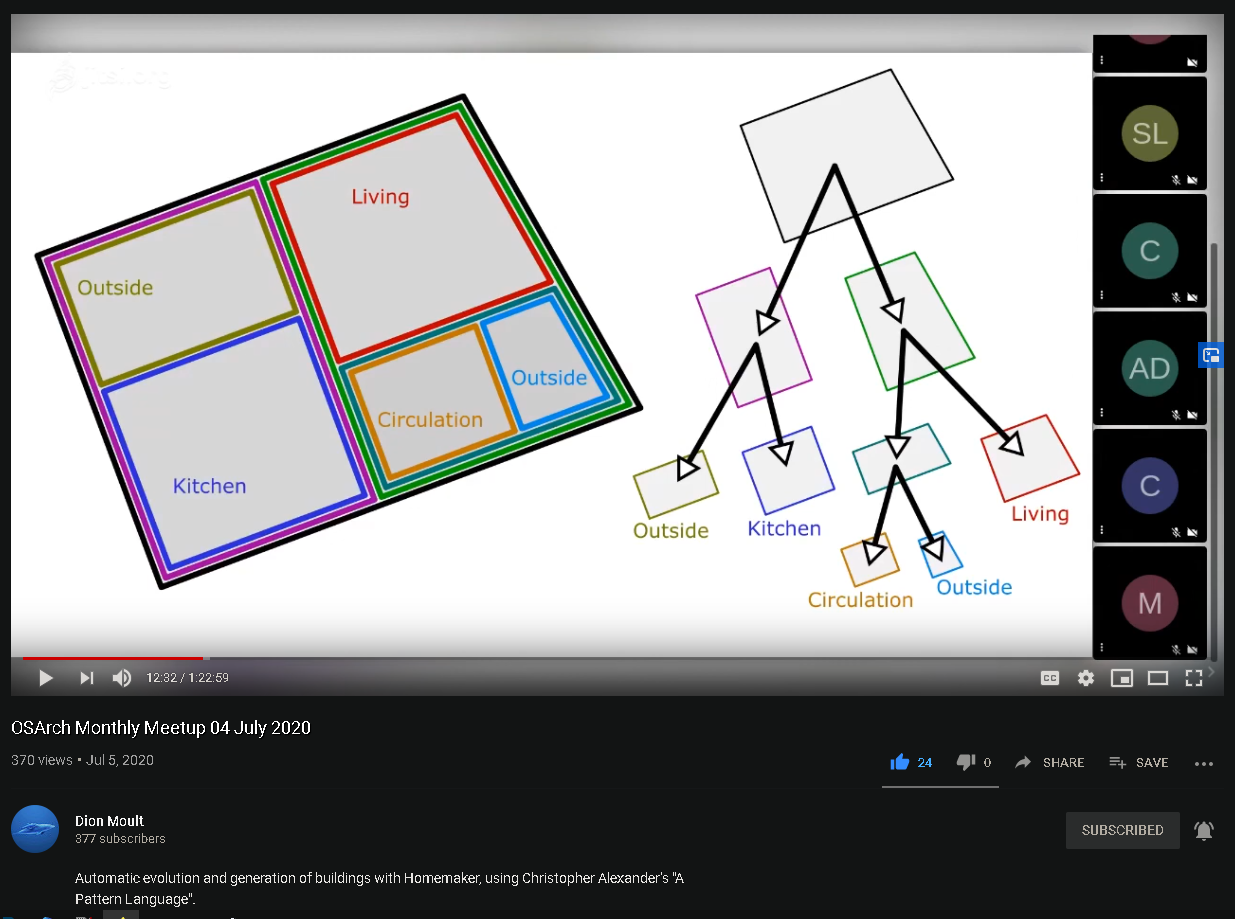1235x919 pixels.
Task: Click the Kitchen label in the tree diagram
Action: pos(784,529)
